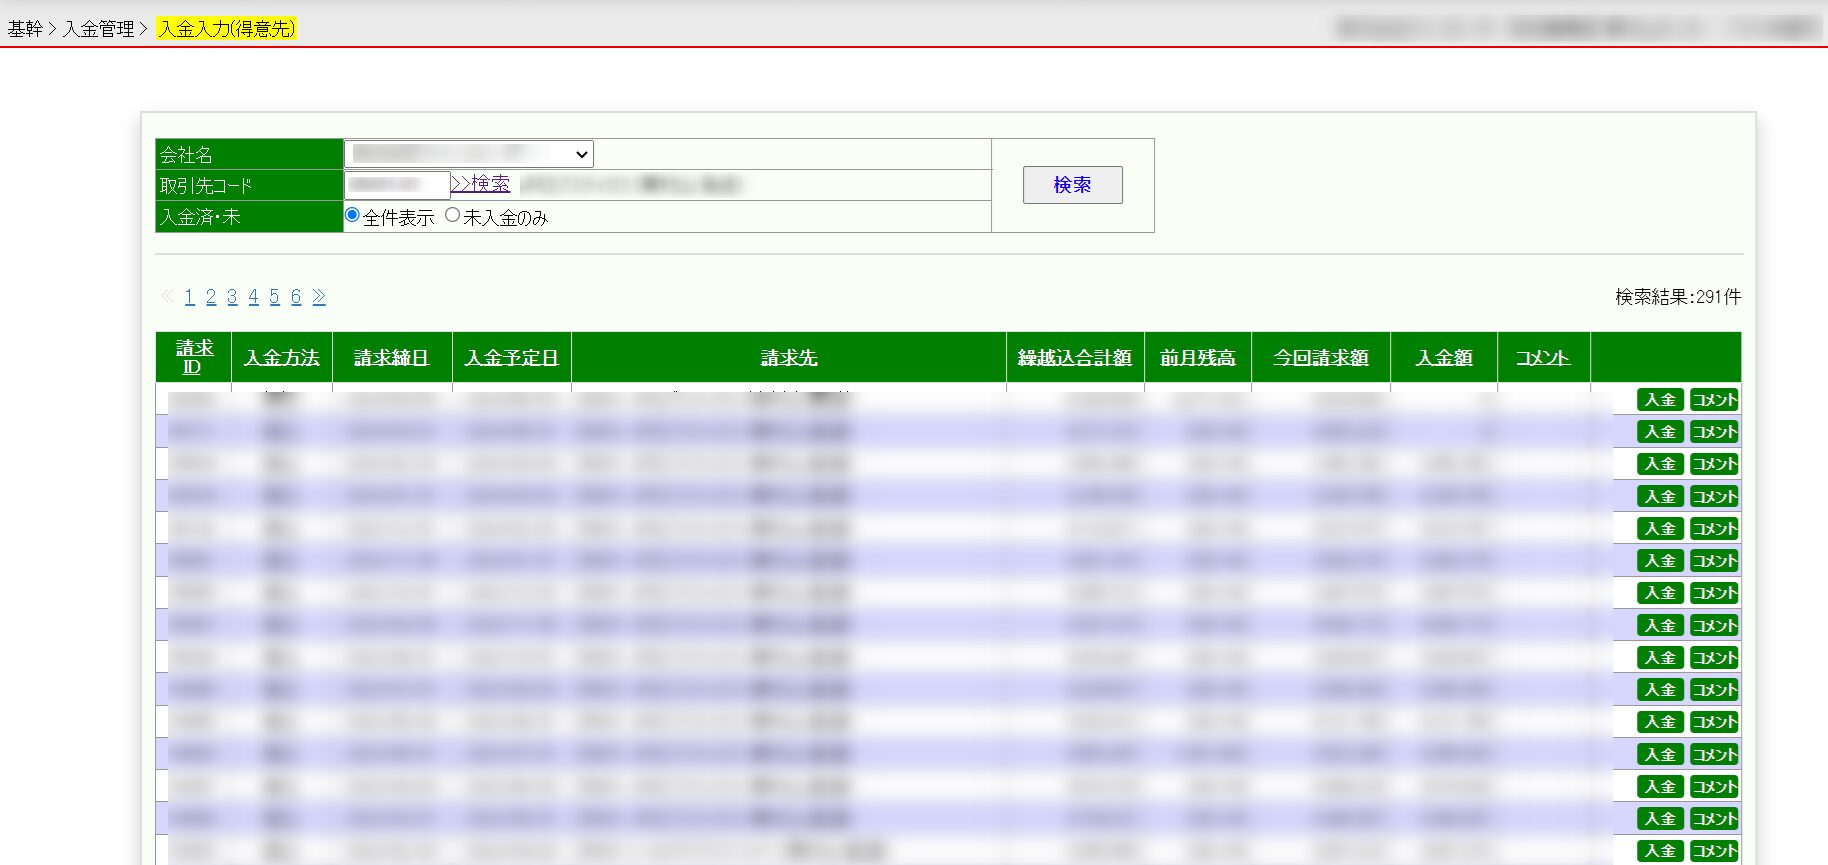Sort by 前月残高 column header

tap(1198, 358)
